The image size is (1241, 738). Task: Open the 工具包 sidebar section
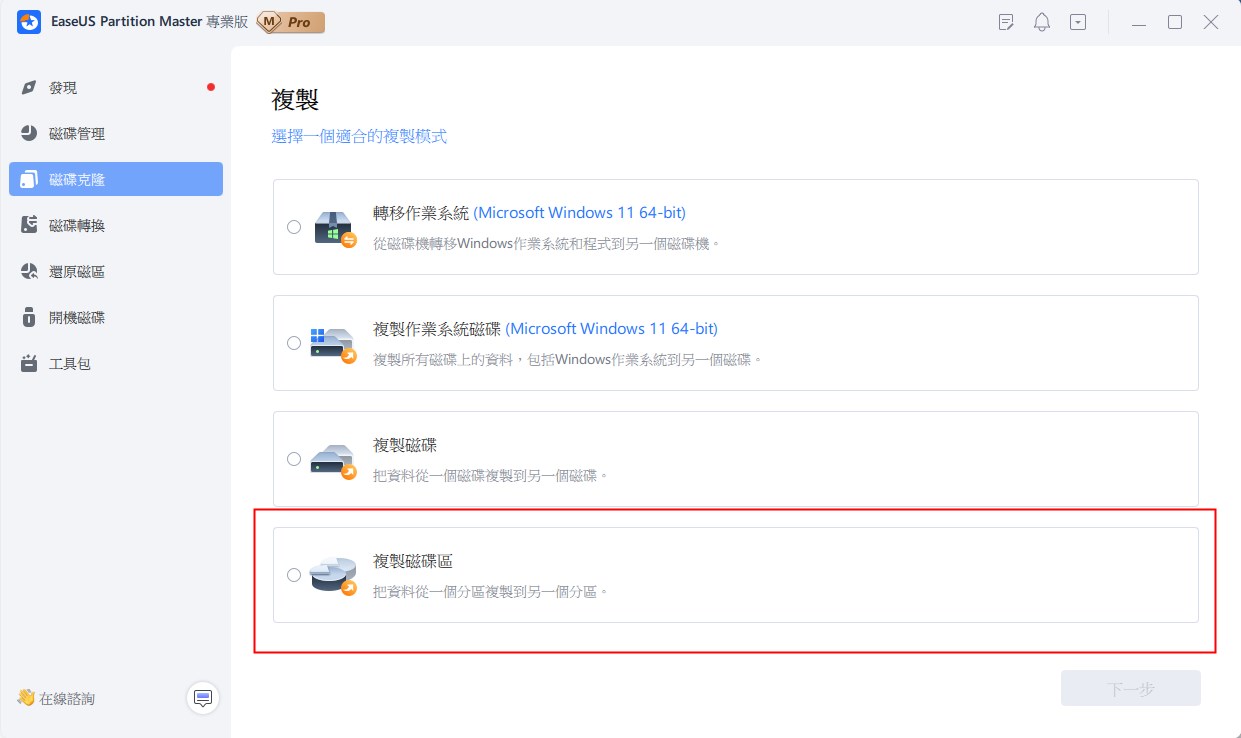pos(70,364)
